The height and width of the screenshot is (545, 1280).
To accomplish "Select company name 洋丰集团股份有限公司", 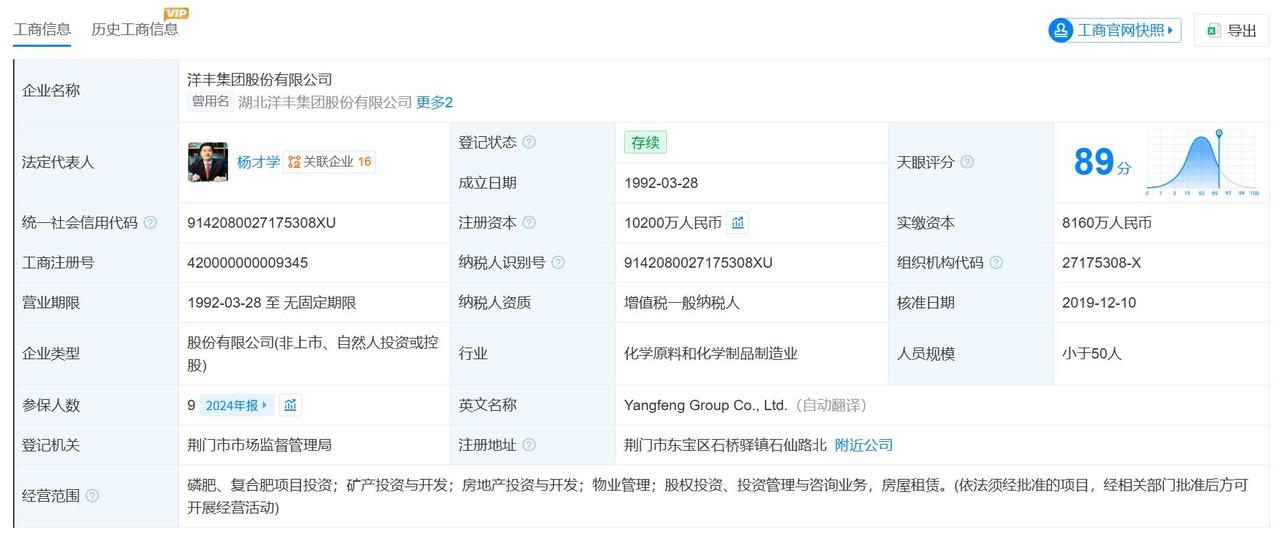I will pyautogui.click(x=260, y=79).
